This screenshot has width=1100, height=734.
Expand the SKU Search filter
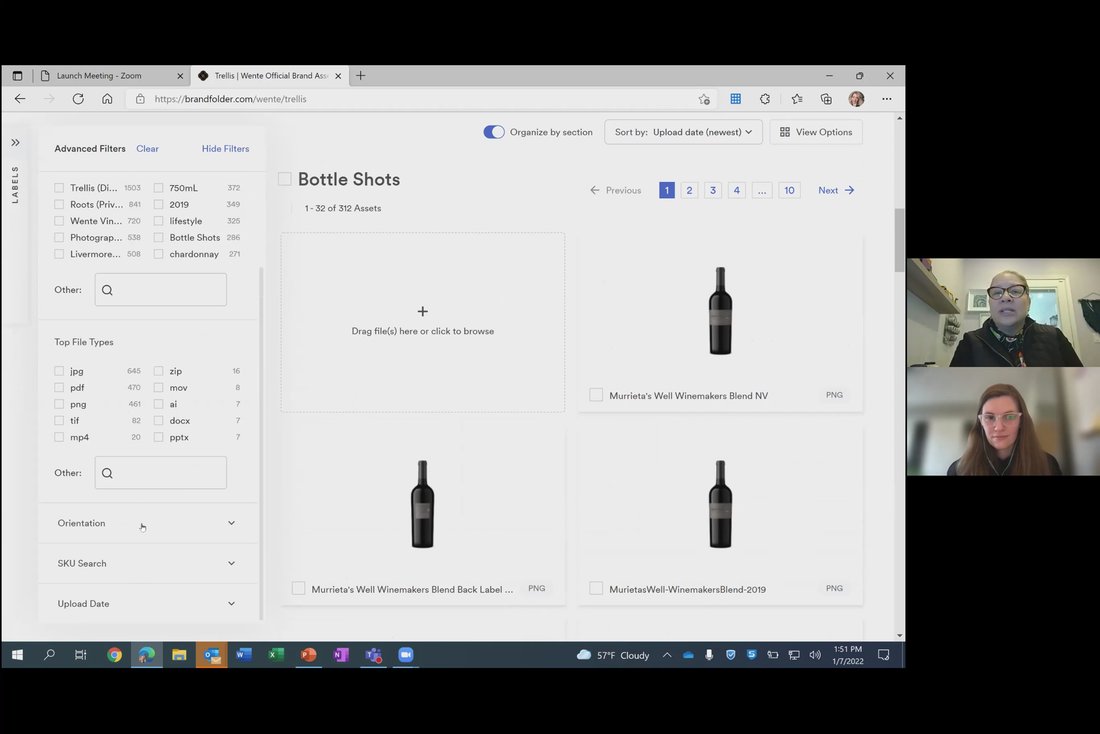click(x=146, y=563)
